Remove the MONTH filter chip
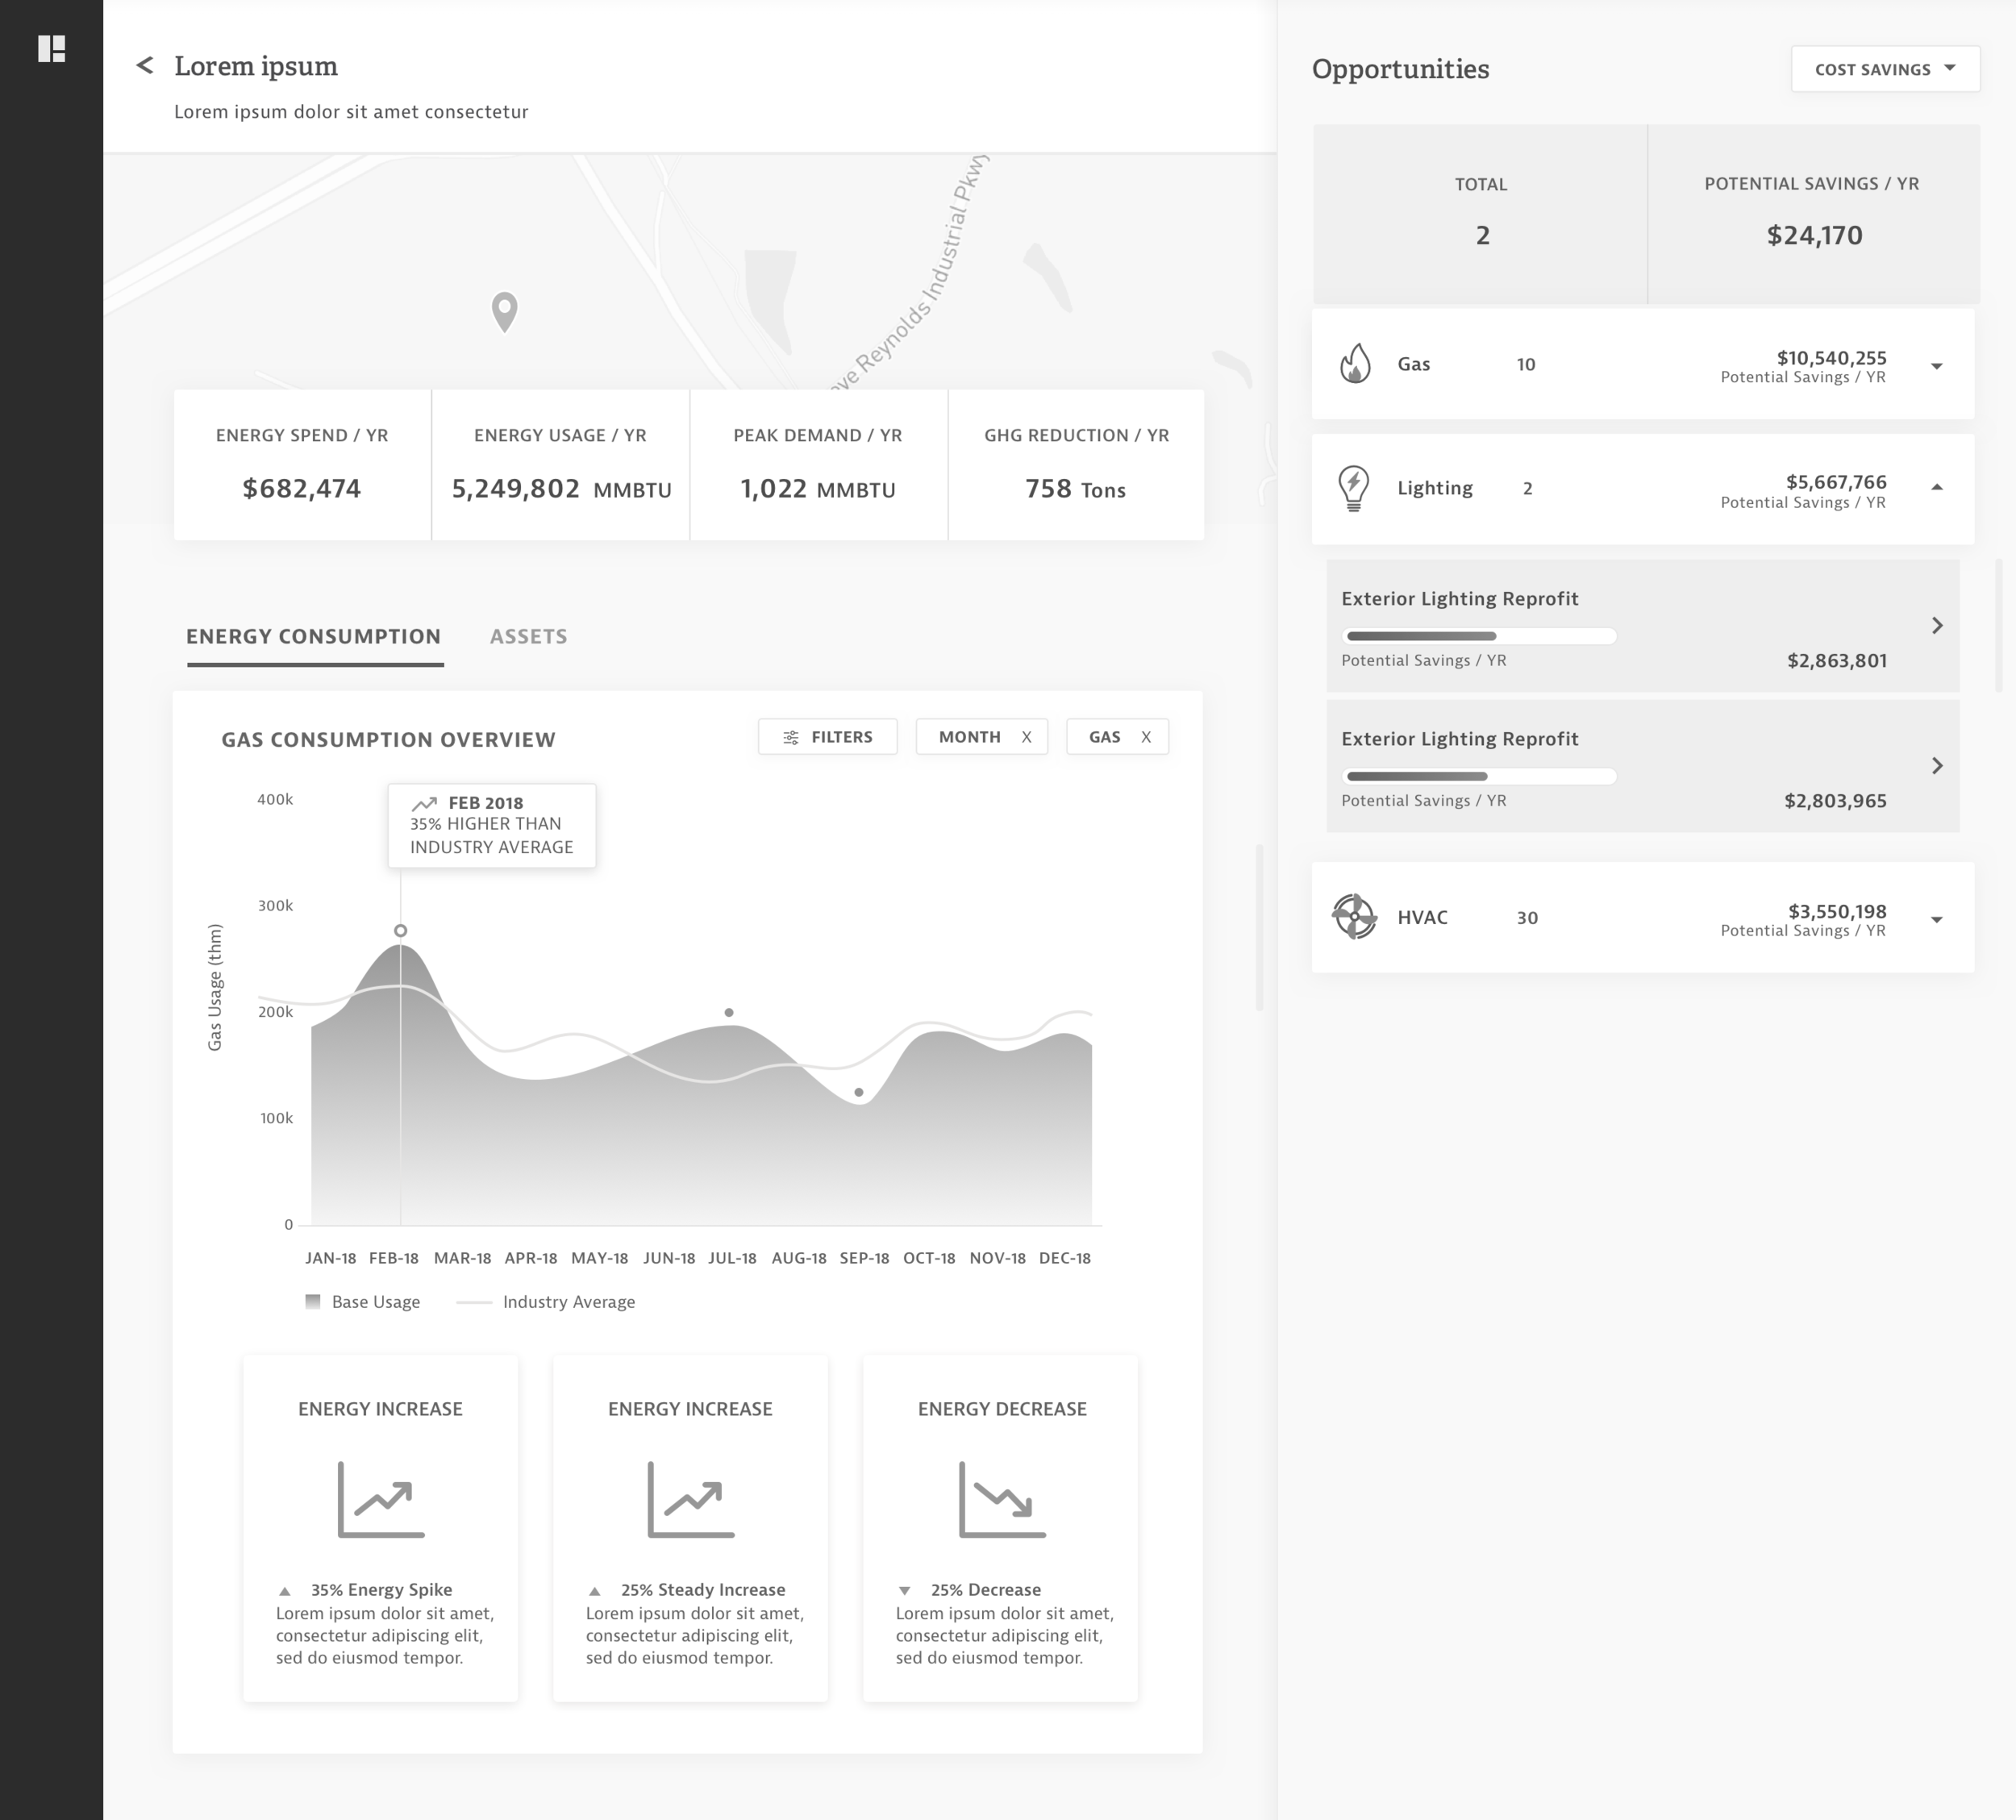The image size is (2016, 1820). tap(1026, 737)
